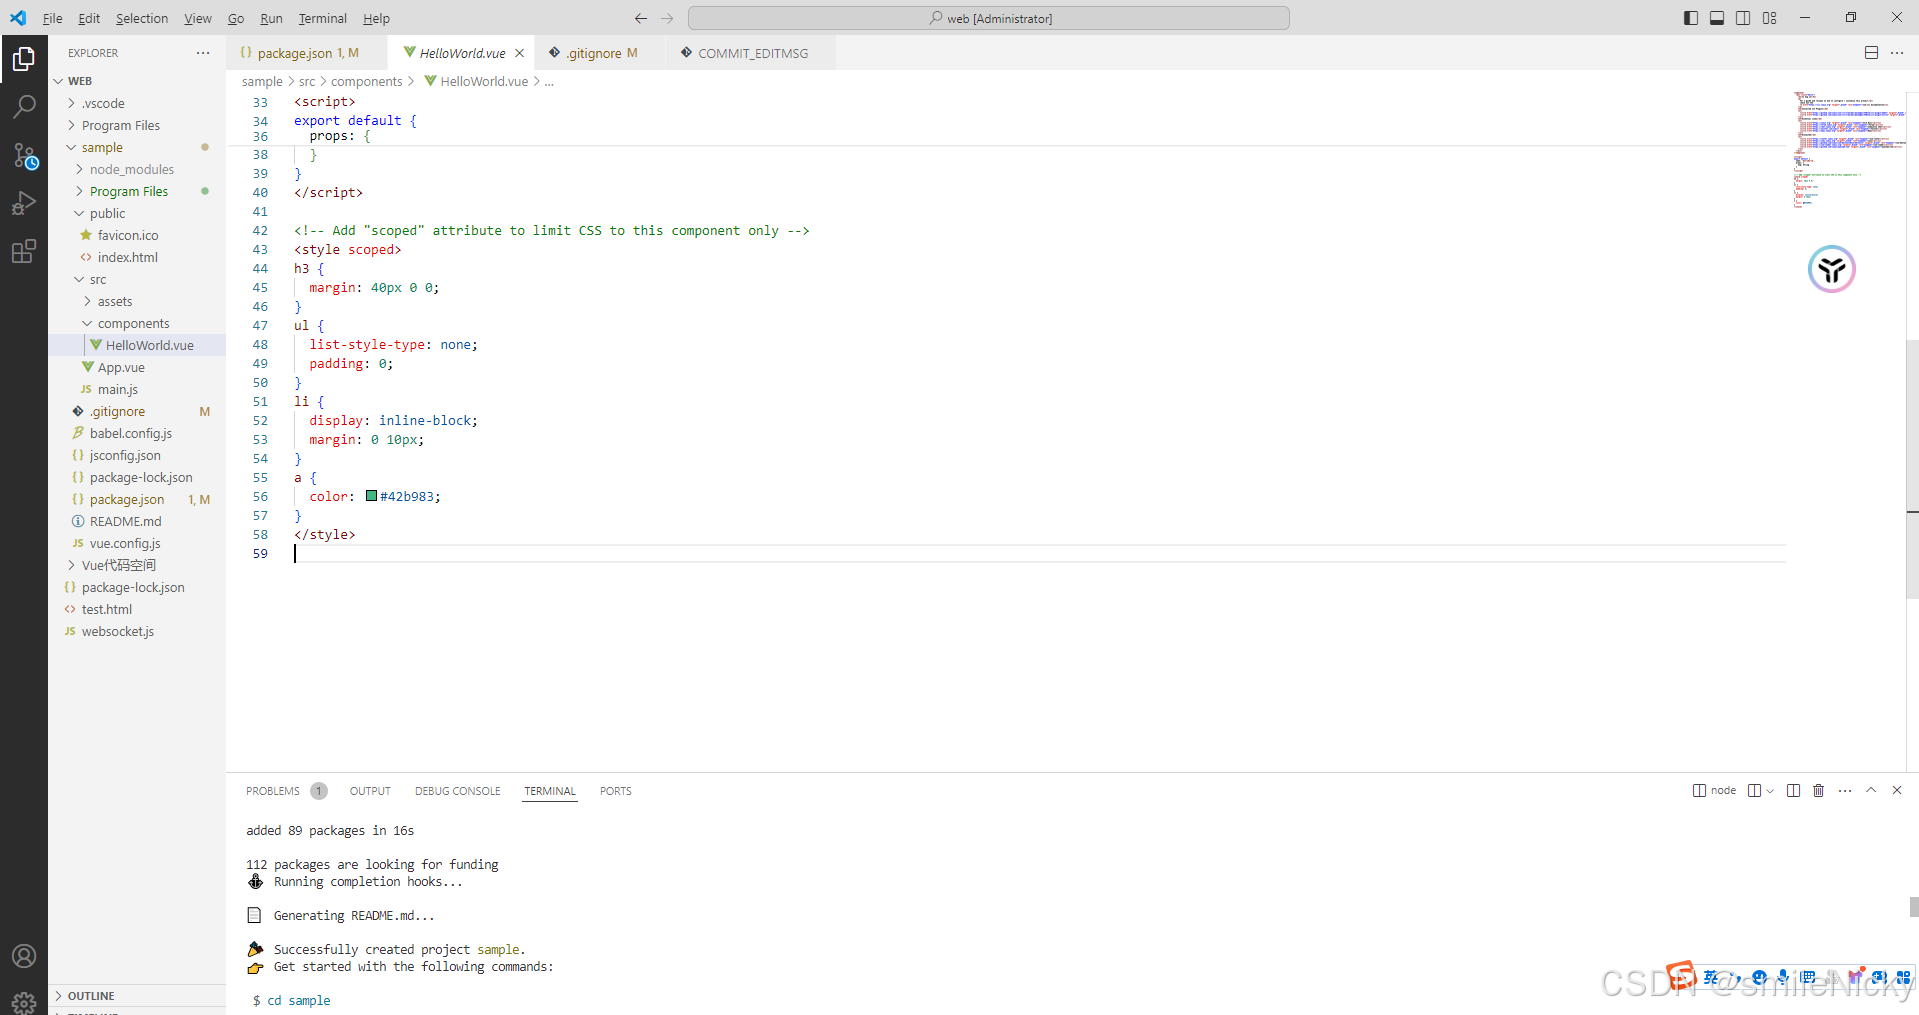The image size is (1919, 1015).
Task: Show the DEBUG CONSOLE panel tab
Action: coord(457,791)
